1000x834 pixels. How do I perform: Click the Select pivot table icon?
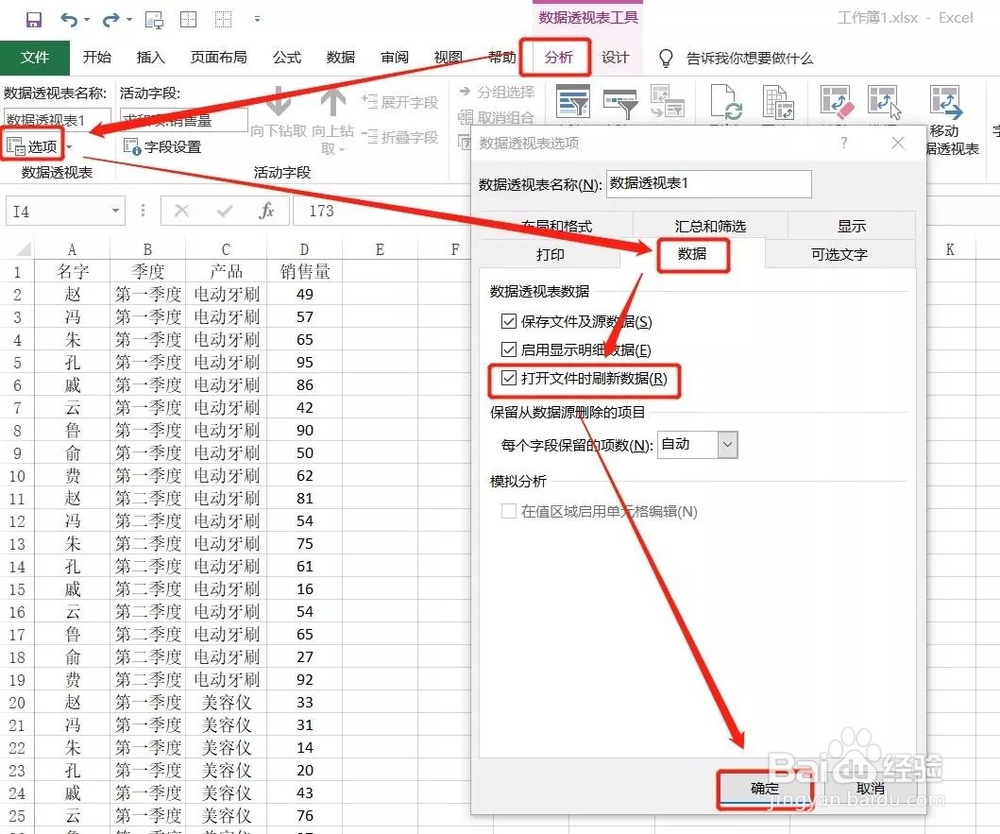tap(885, 102)
